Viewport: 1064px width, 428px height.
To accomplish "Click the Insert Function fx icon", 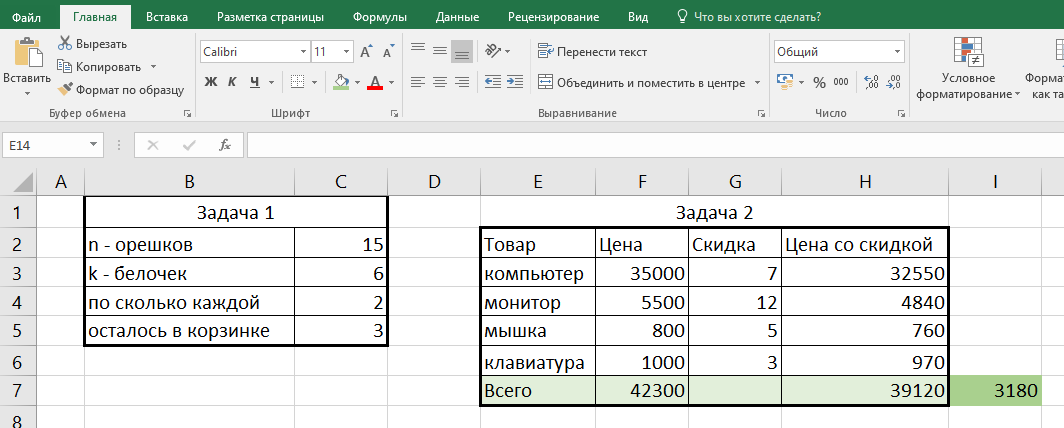I will click(225, 145).
